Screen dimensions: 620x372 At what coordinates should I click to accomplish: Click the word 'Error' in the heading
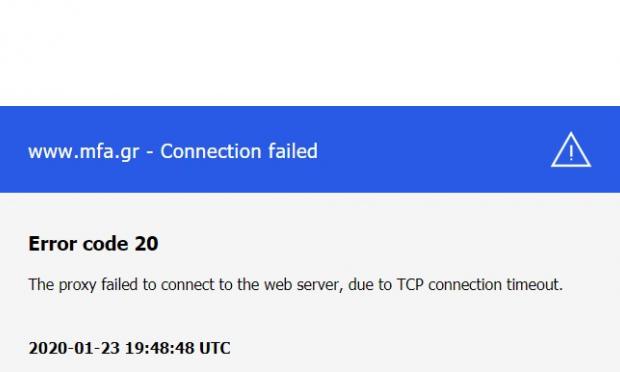(x=53, y=244)
